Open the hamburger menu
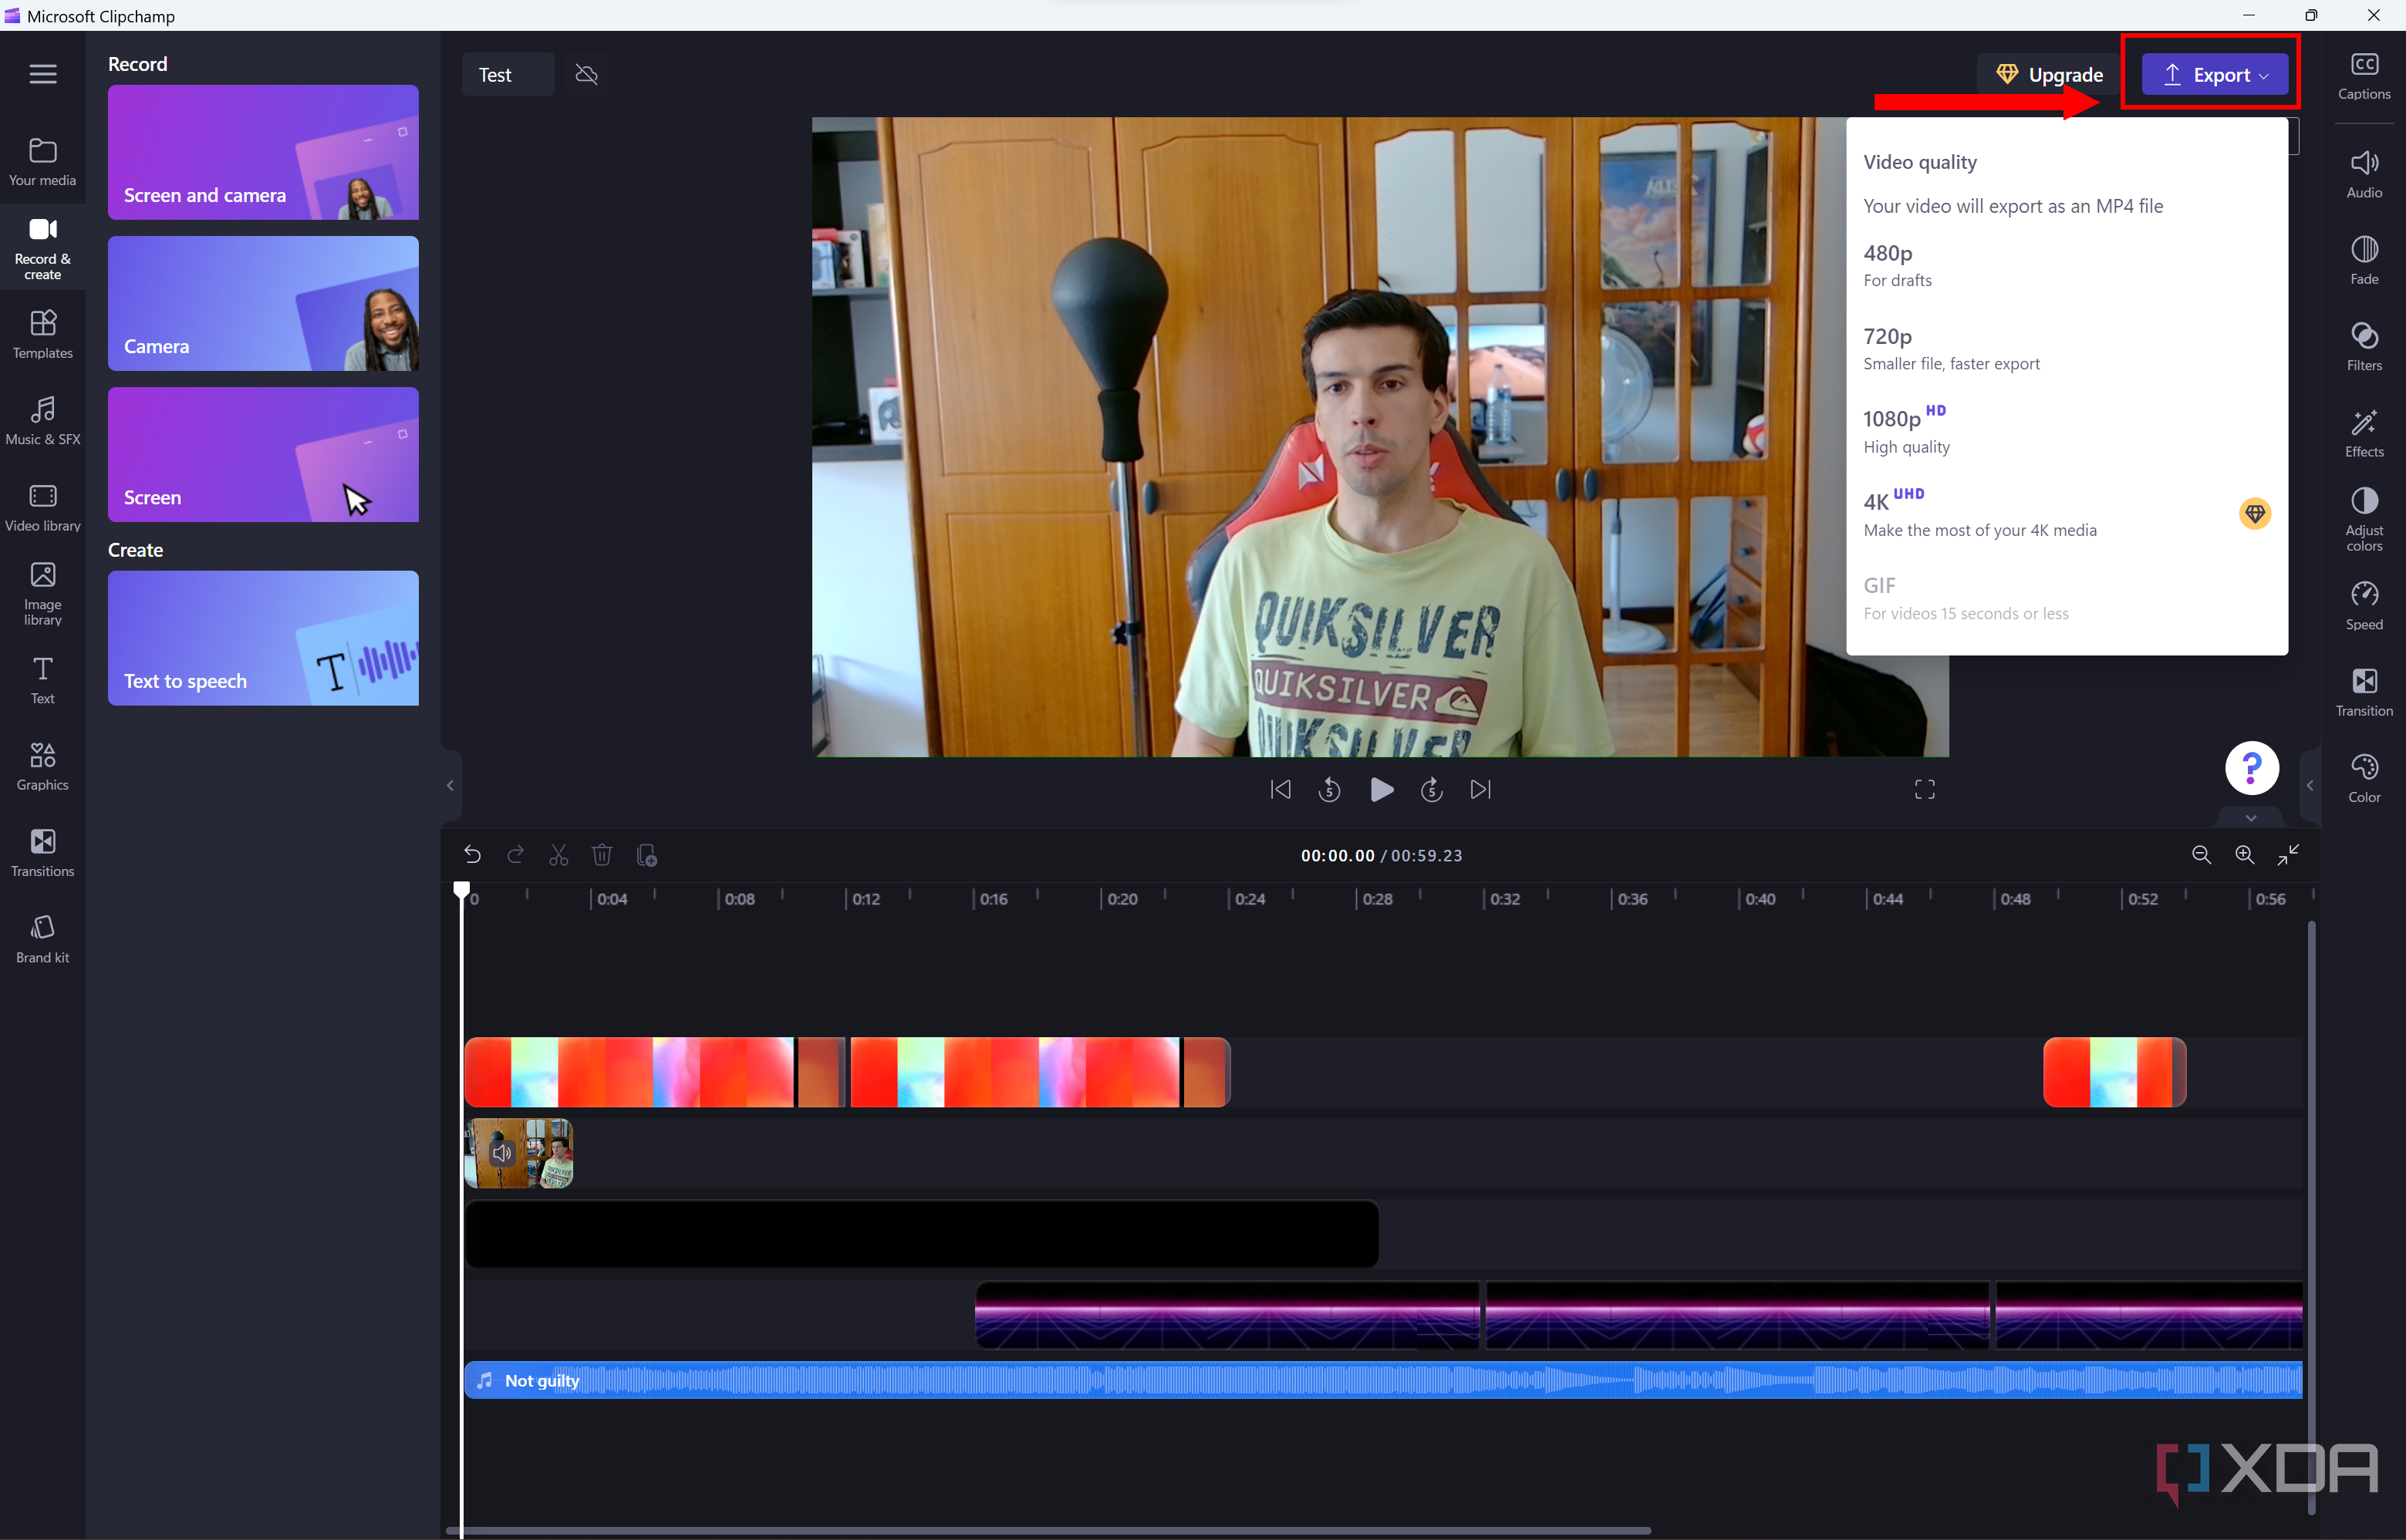The width and height of the screenshot is (2406, 1540). coord(43,74)
